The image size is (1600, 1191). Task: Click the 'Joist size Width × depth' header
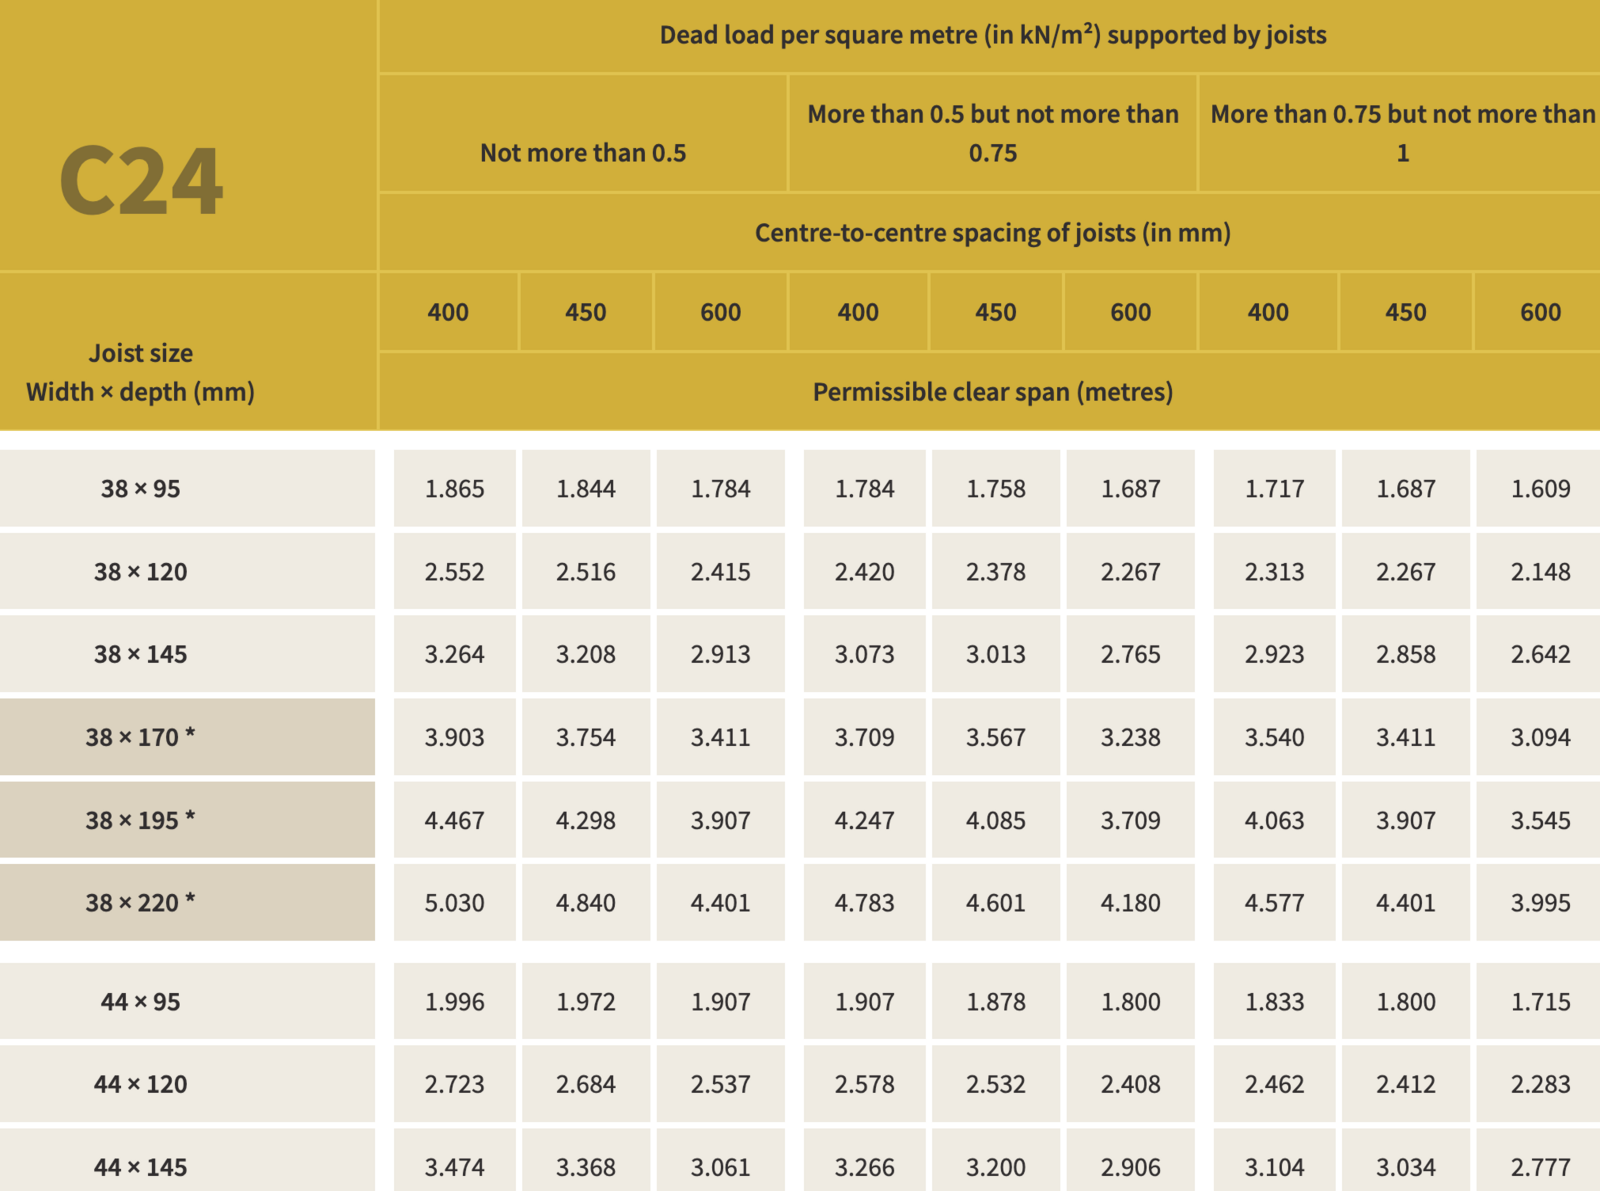141,372
